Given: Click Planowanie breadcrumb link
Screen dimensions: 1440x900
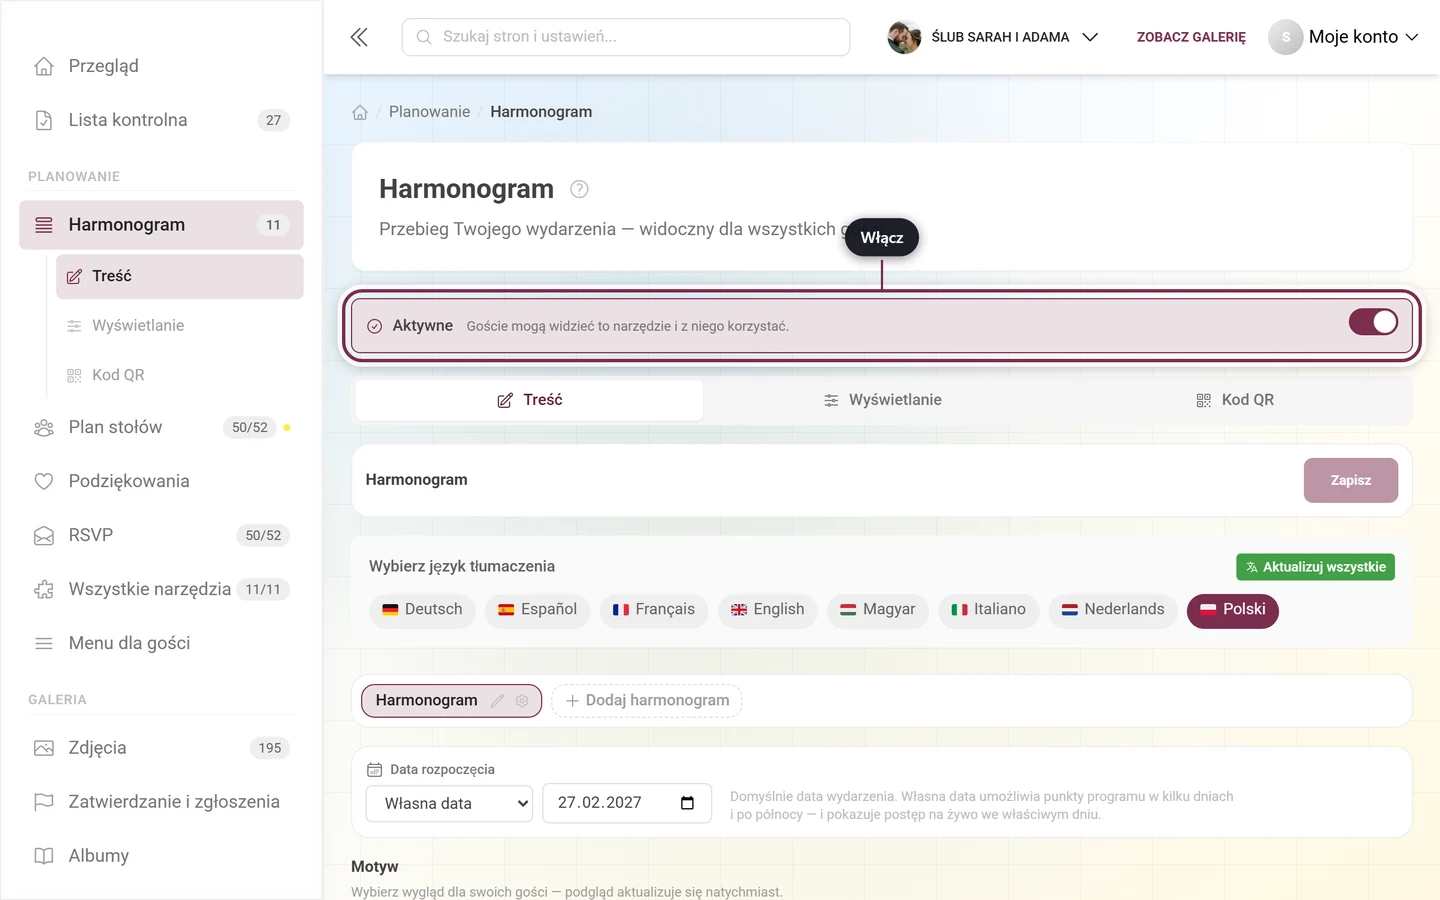Looking at the screenshot, I should 429,112.
